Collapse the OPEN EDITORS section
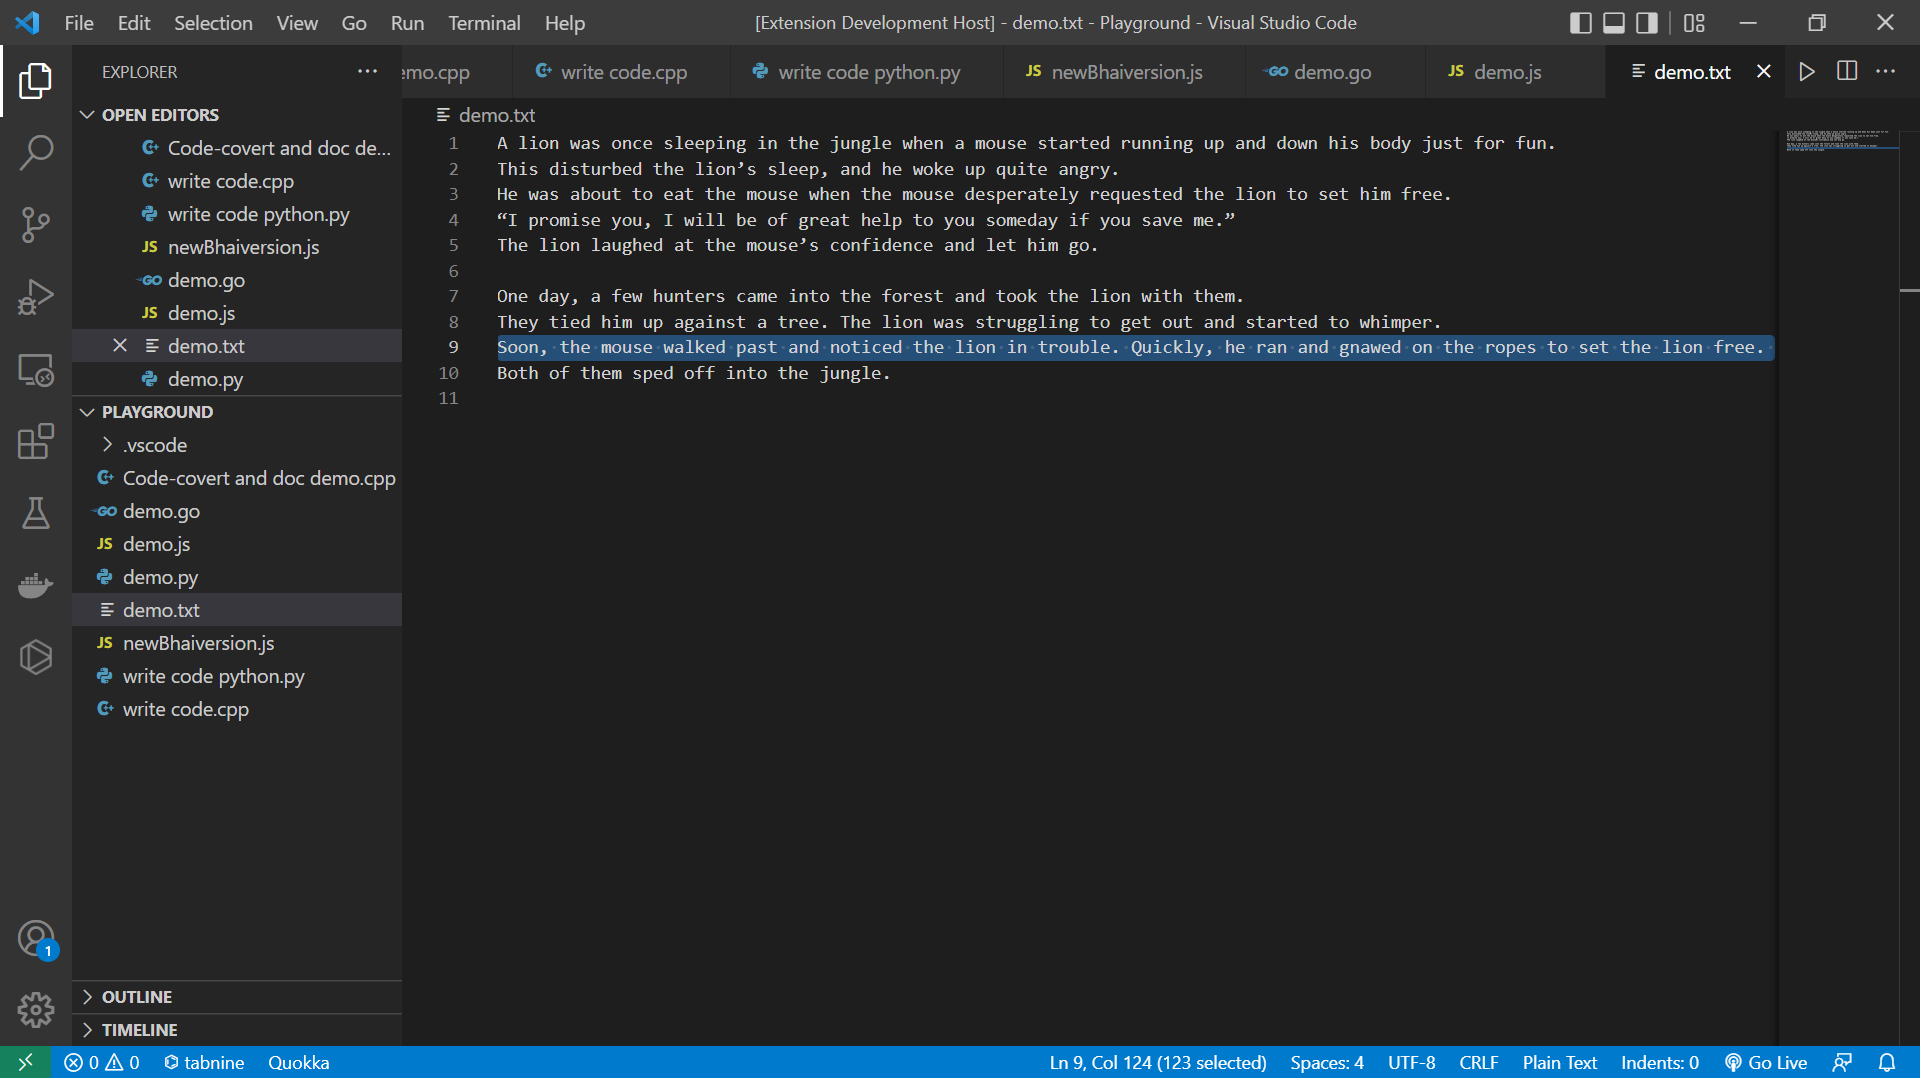 [237, 115]
